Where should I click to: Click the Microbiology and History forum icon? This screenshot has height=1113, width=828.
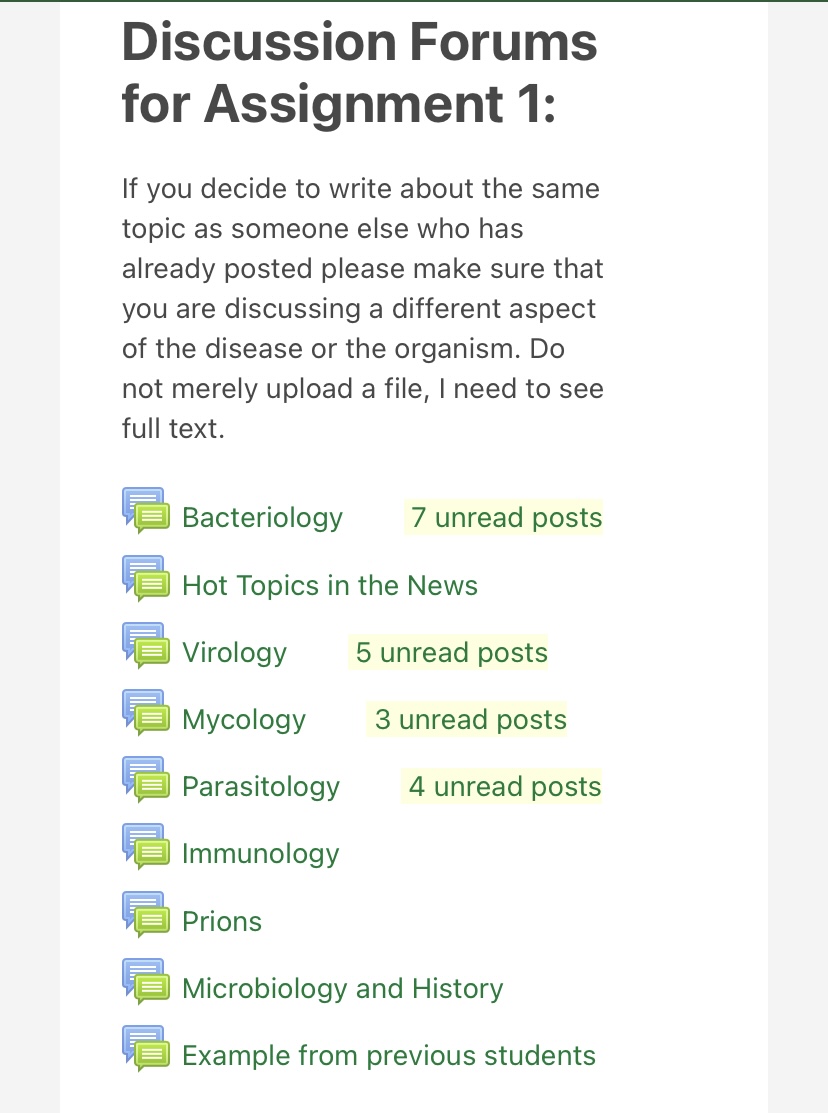(x=145, y=980)
